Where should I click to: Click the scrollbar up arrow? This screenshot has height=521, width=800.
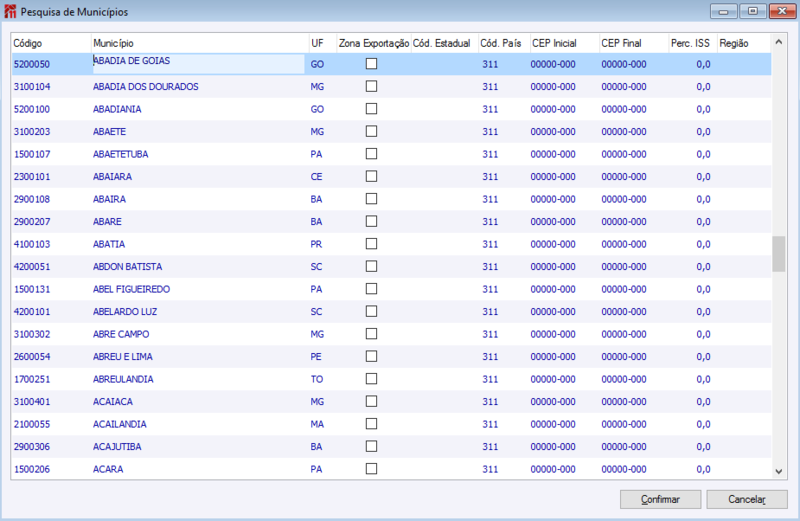779,42
